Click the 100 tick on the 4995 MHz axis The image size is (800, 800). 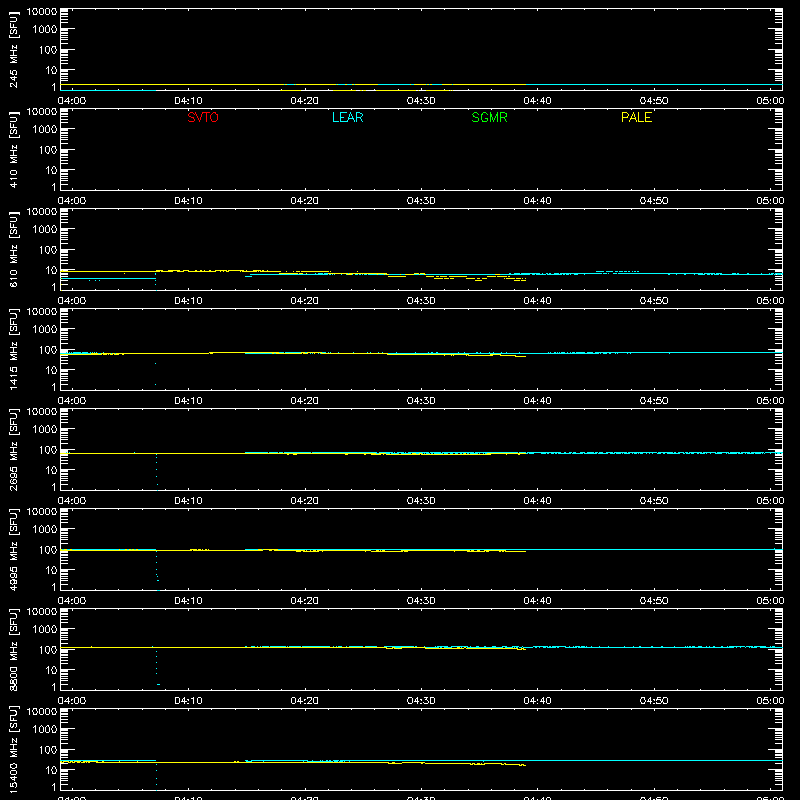48,550
